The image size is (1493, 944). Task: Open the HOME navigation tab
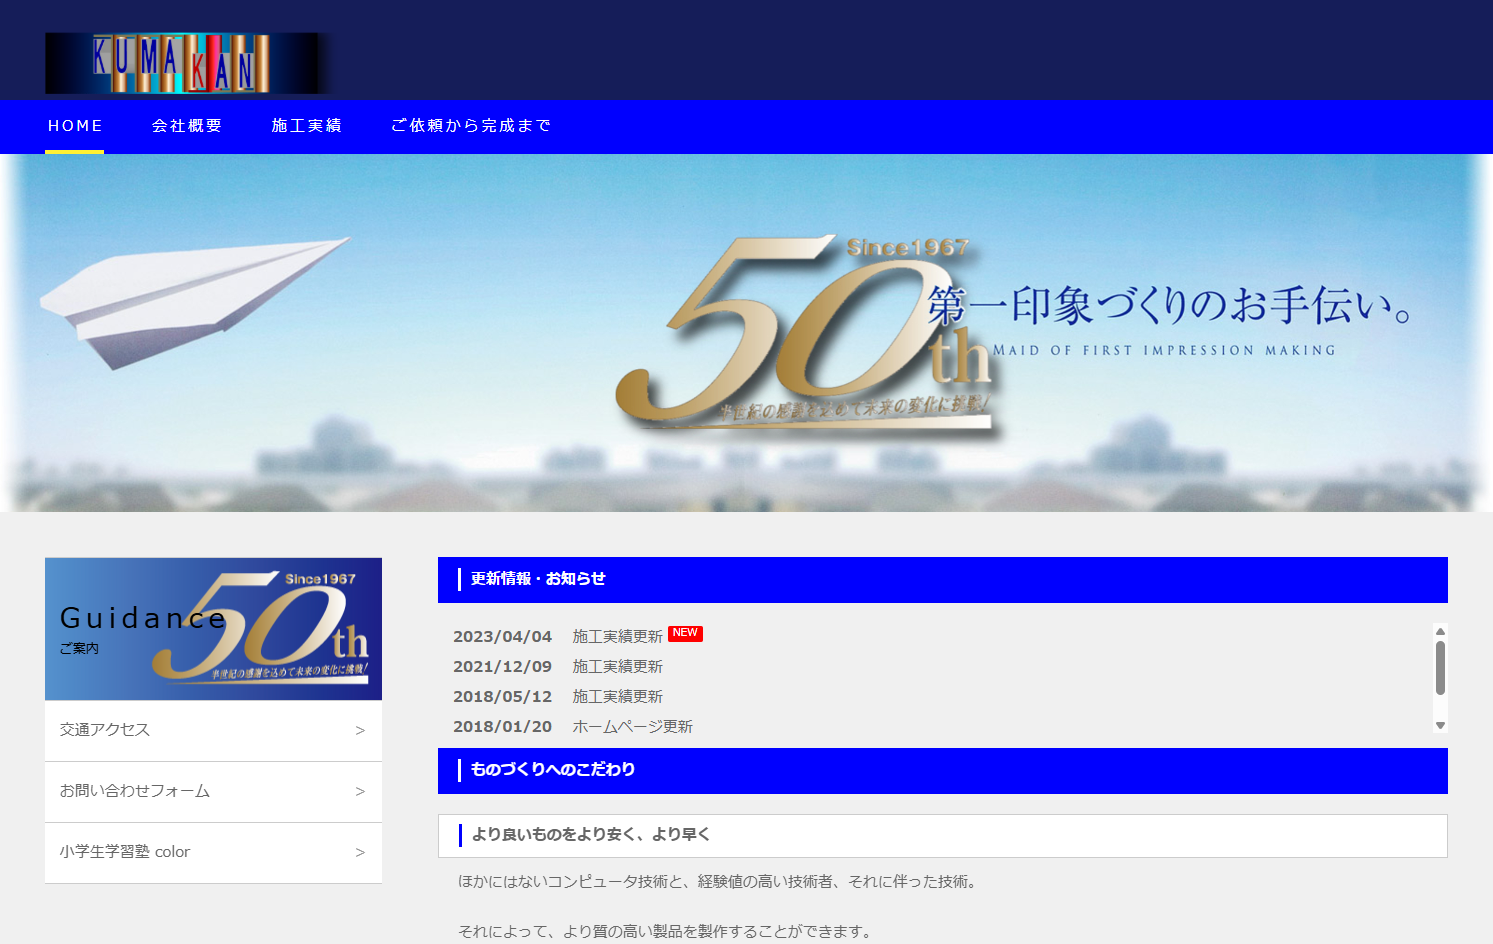tap(75, 126)
